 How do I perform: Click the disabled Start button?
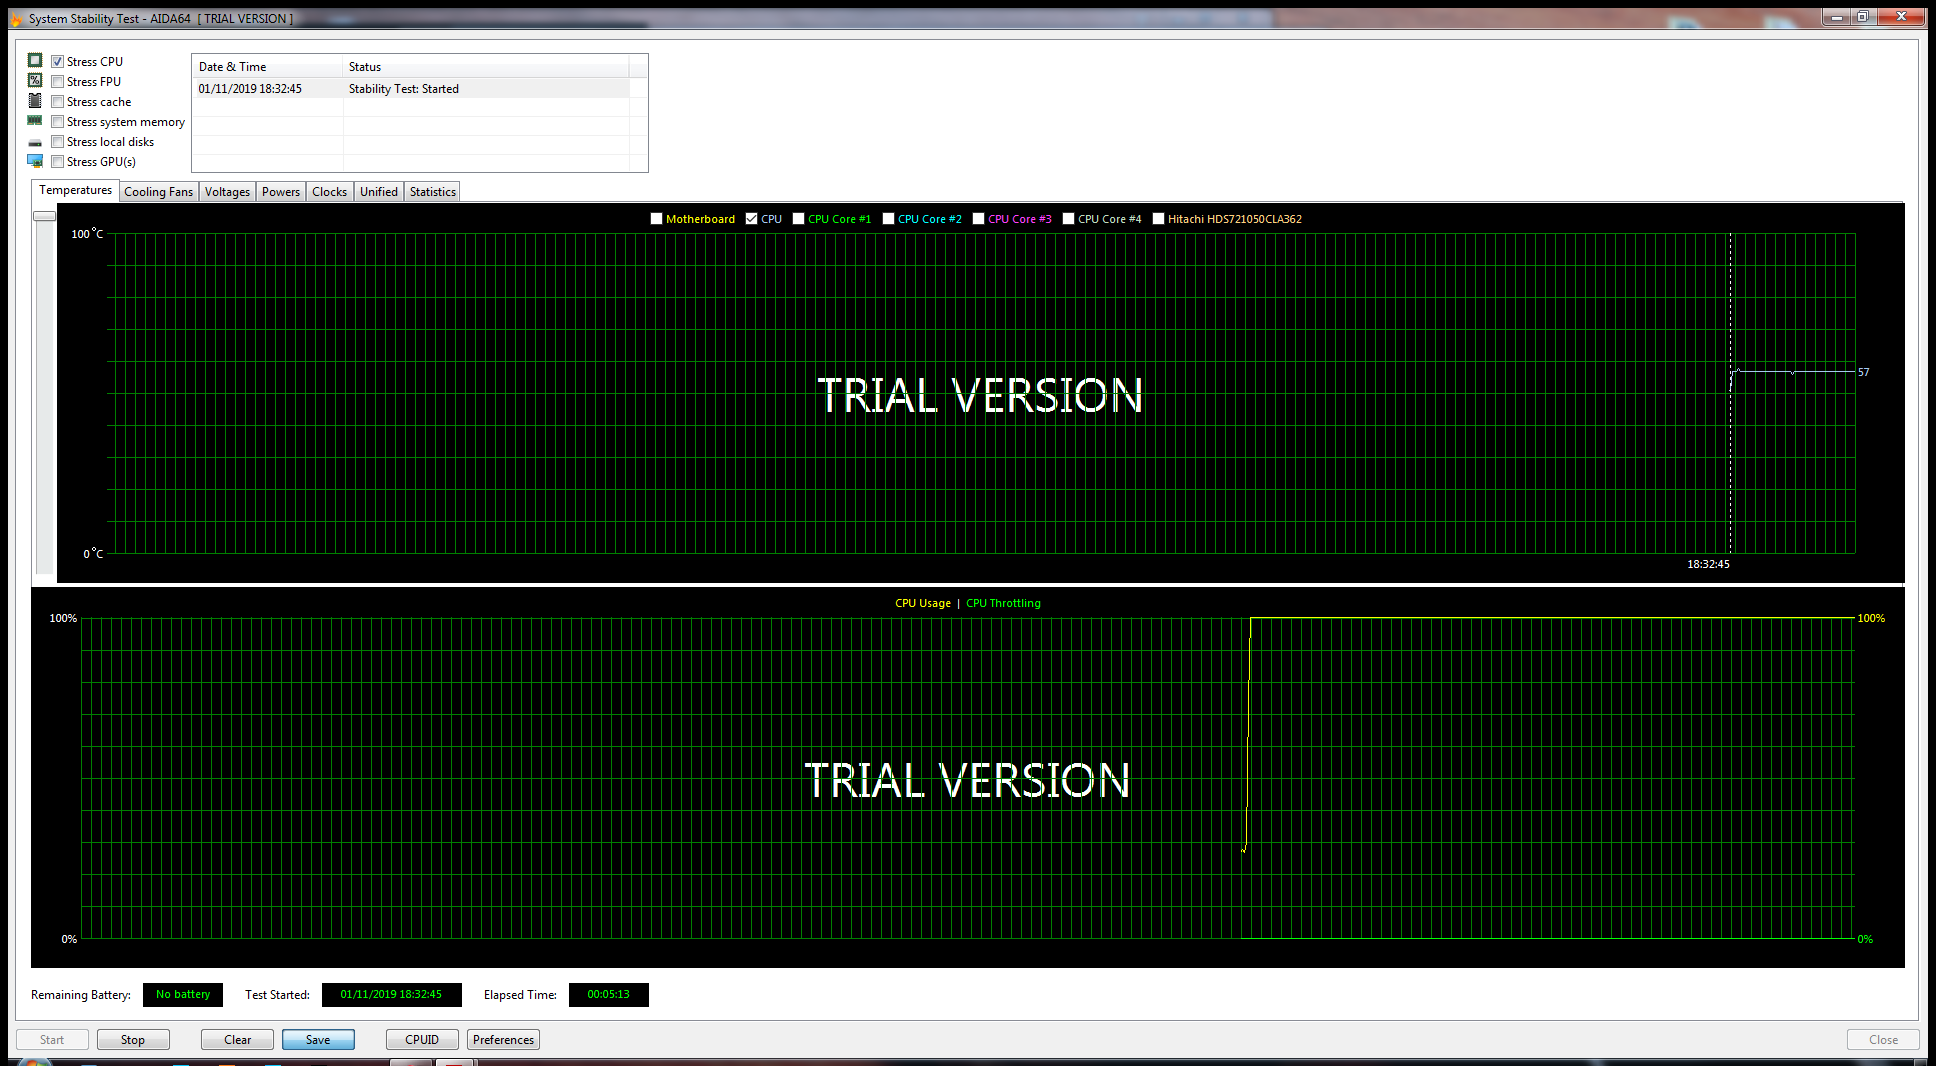[52, 1040]
